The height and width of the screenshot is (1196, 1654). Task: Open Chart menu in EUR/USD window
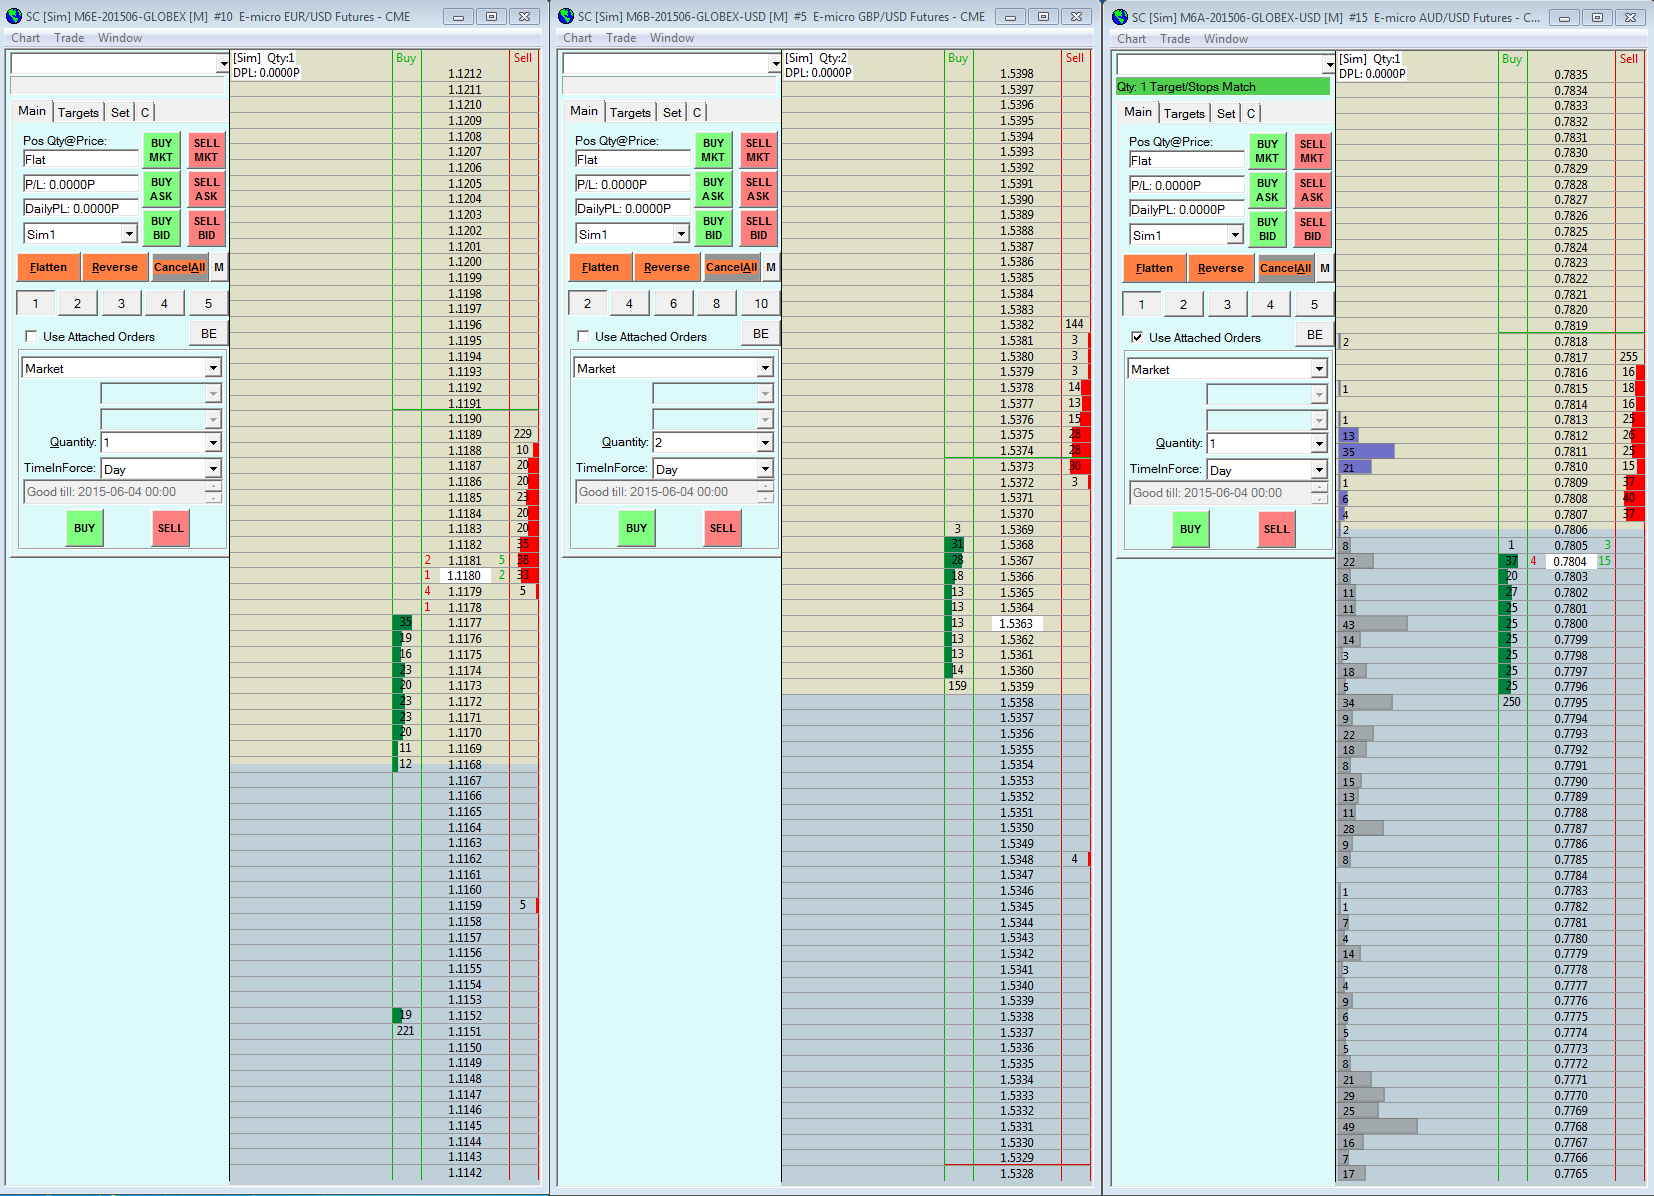click(x=26, y=38)
